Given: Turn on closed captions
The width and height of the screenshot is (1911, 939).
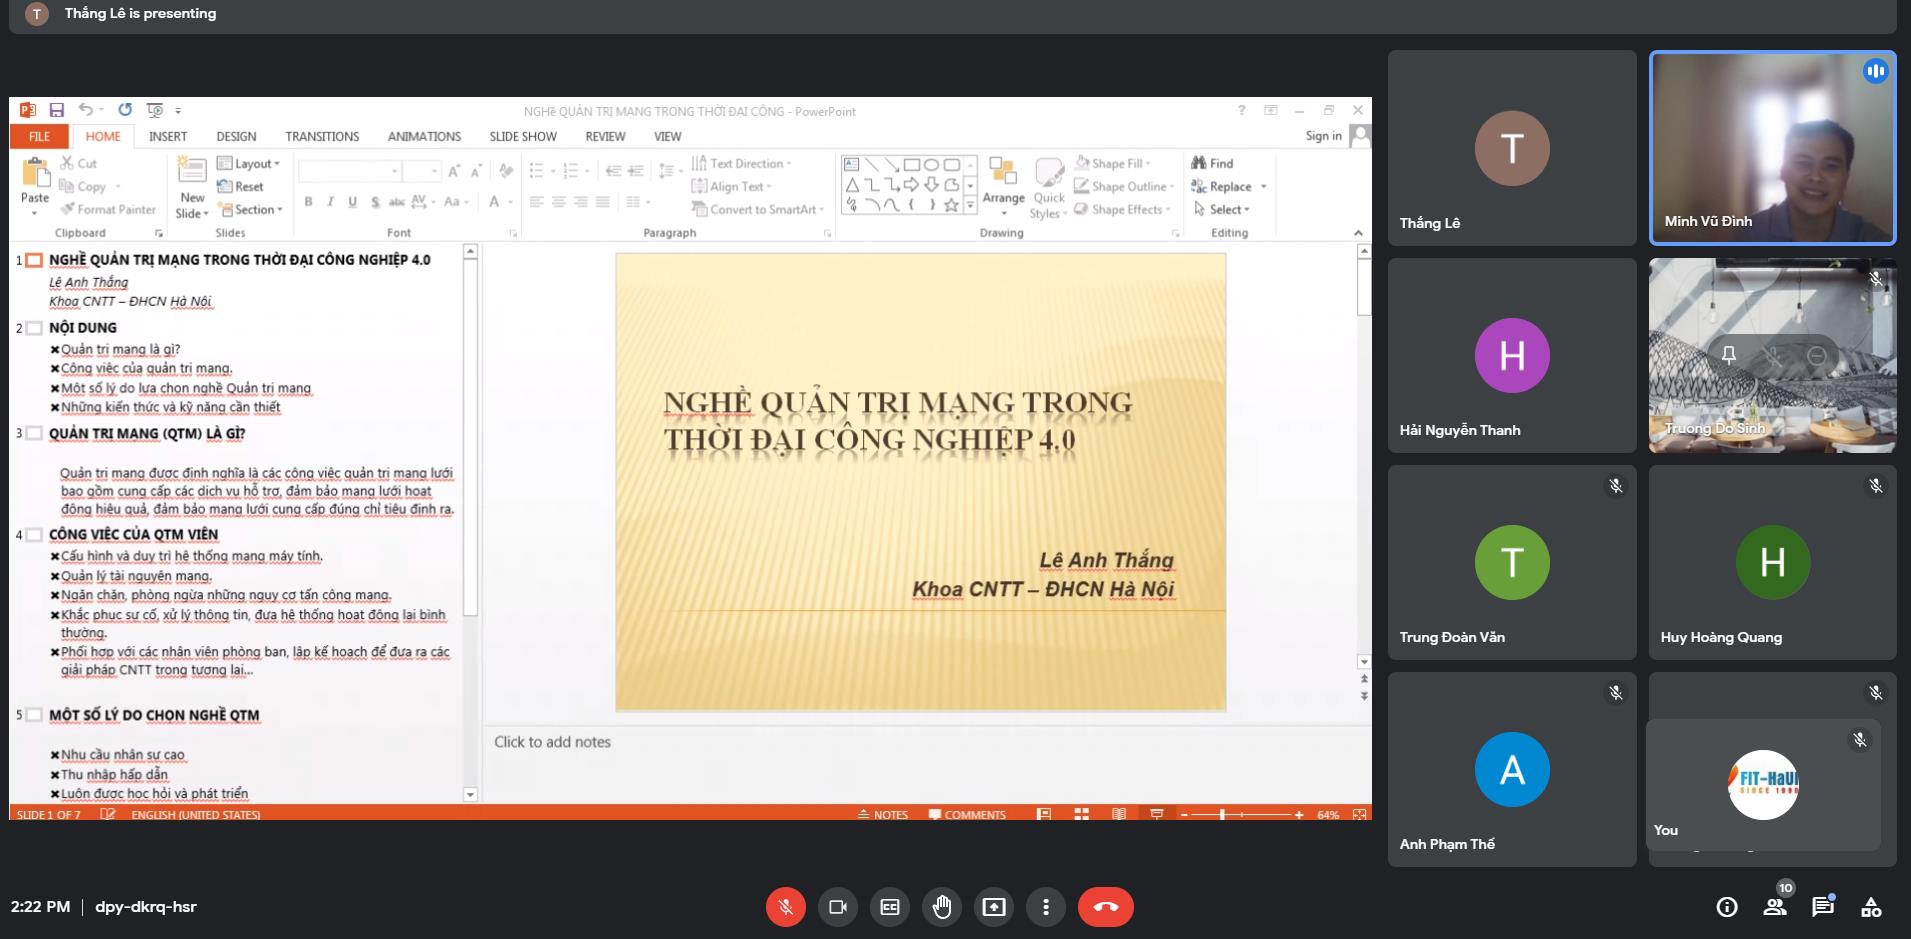Looking at the screenshot, I should pos(890,907).
